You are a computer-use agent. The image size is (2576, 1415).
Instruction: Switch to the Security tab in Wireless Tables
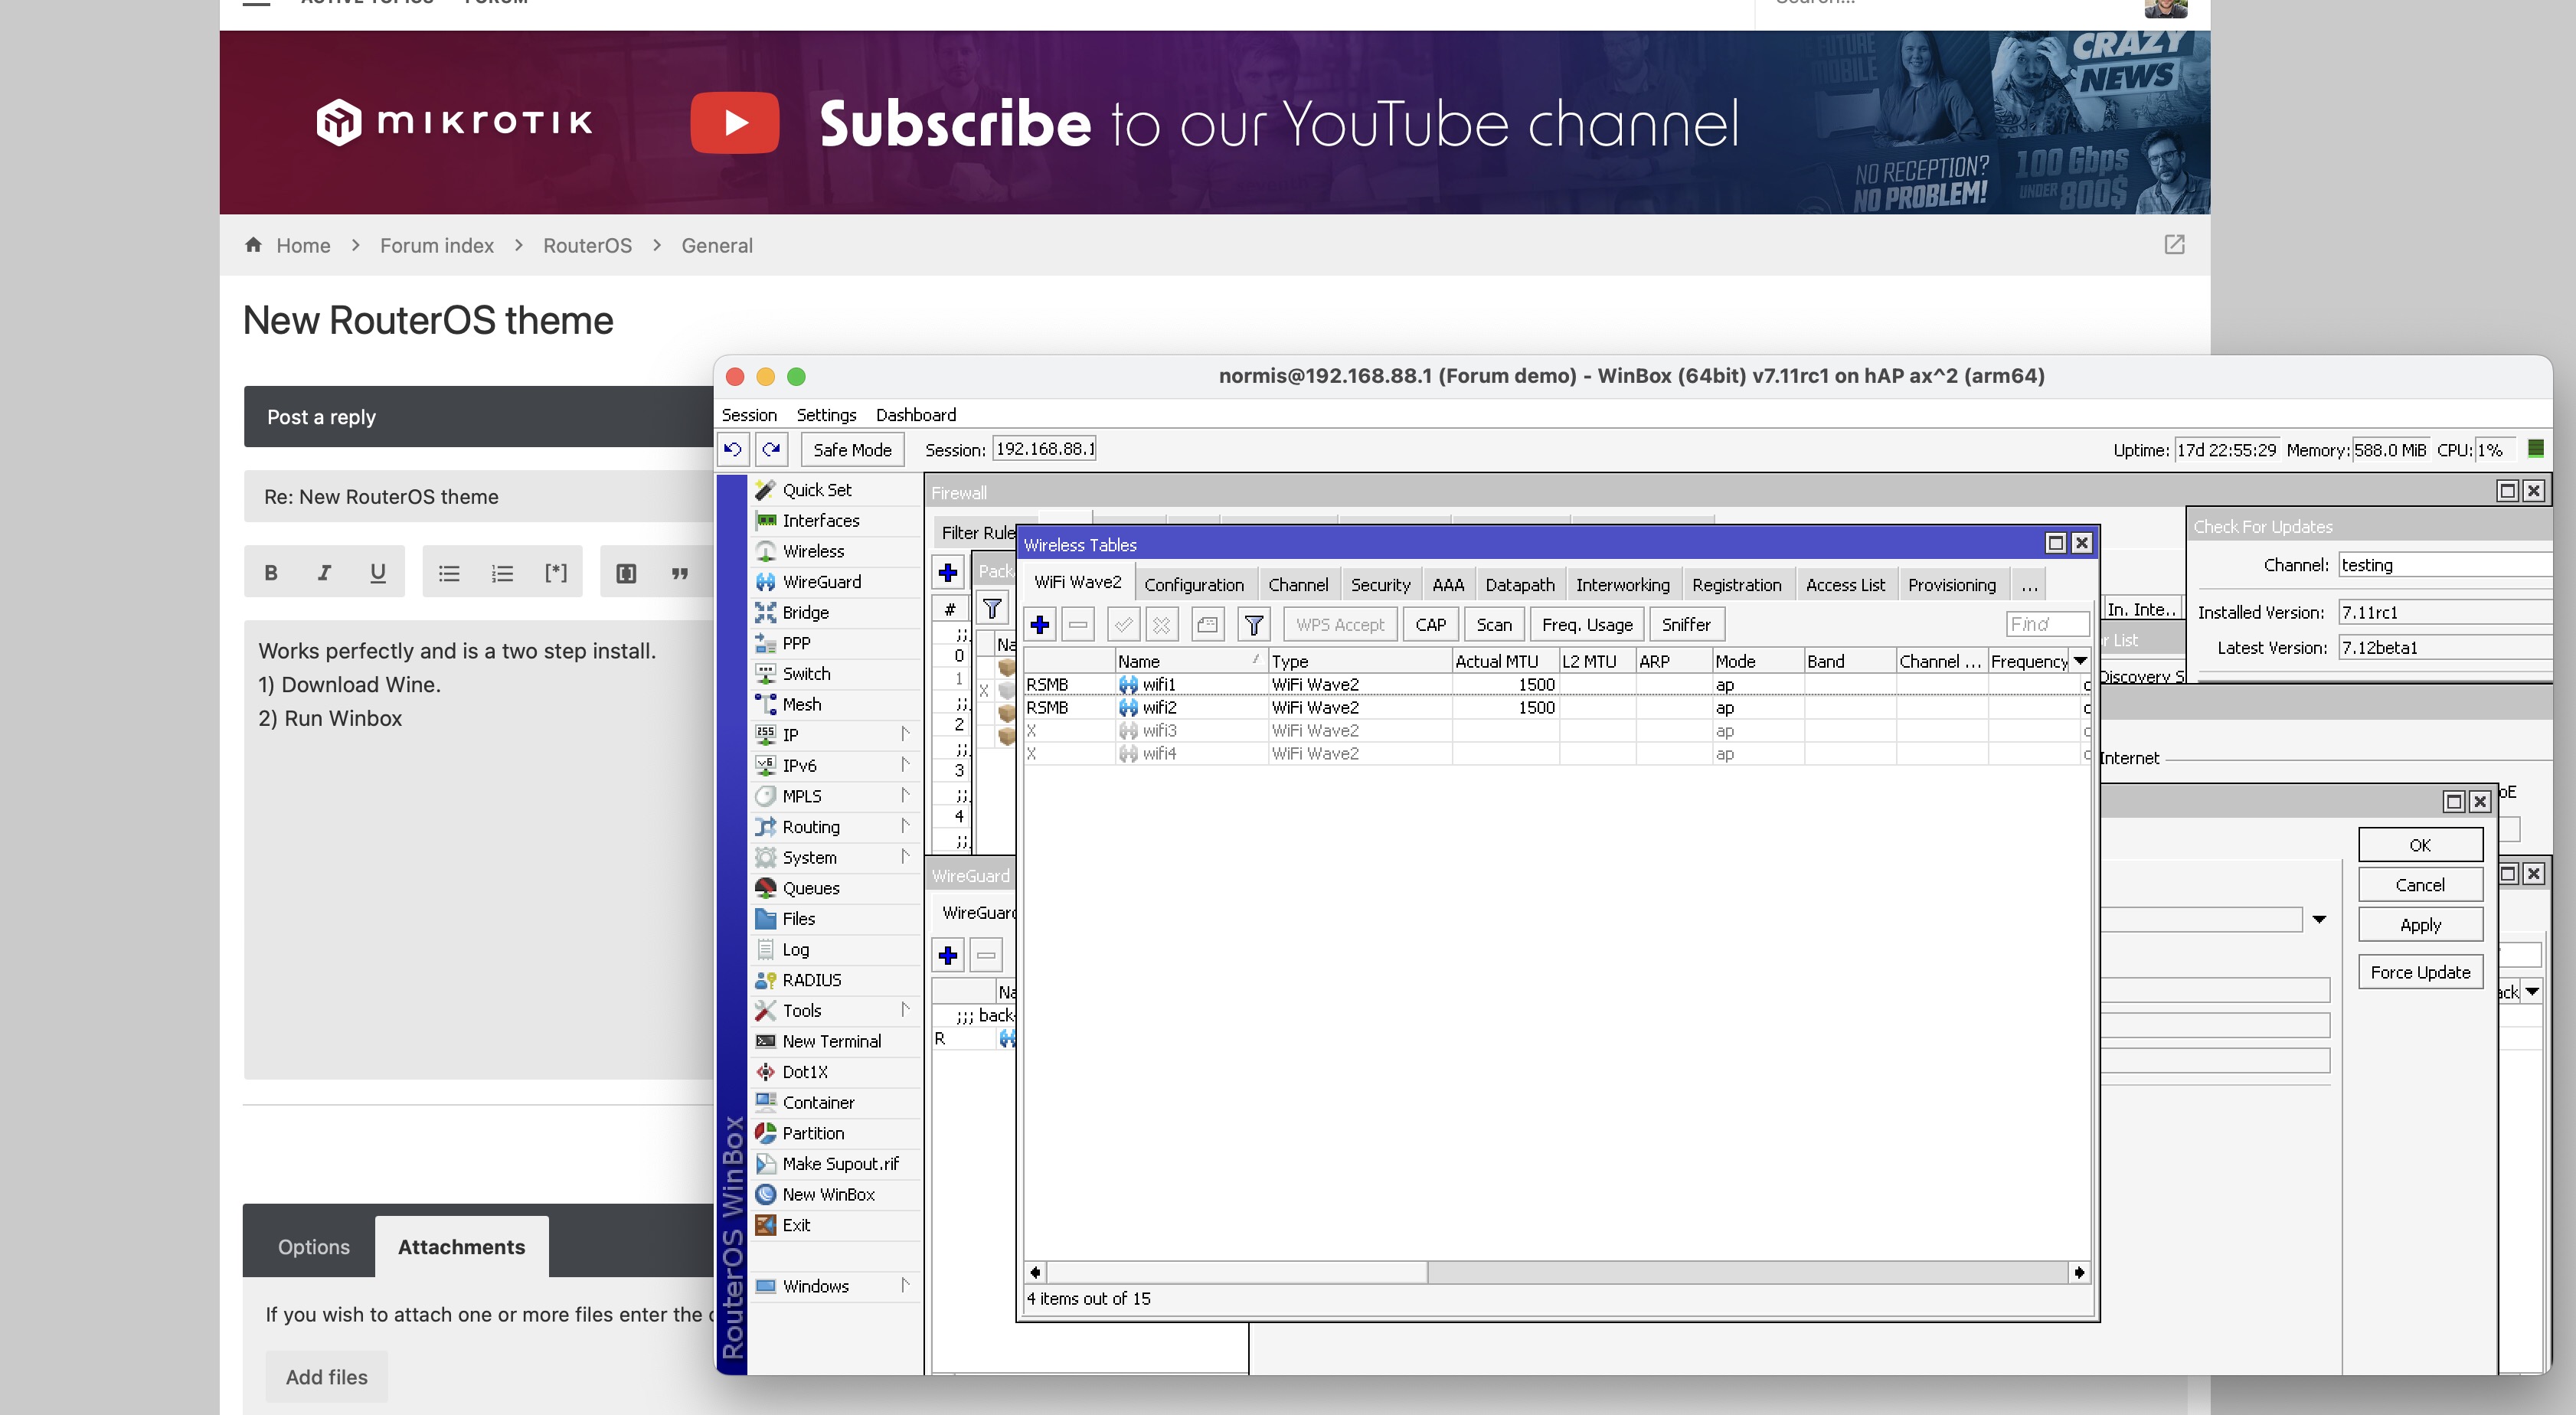click(x=1380, y=584)
